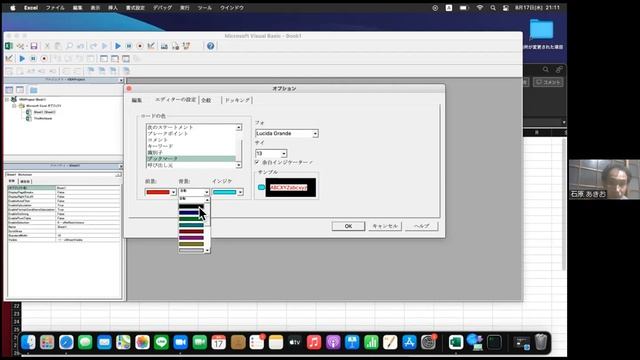Screen dimensions: 640x360
Task: Open App Store in the Dock
Action: (409, 342)
